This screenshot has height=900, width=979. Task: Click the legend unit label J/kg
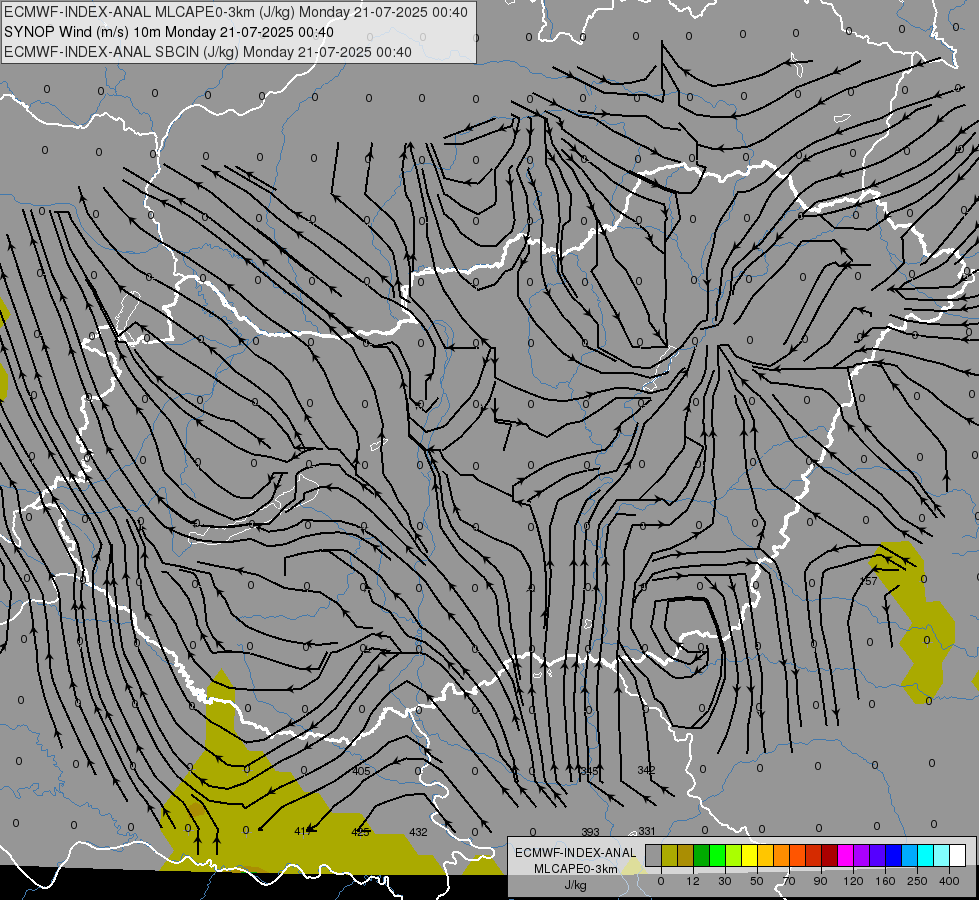coord(576,885)
